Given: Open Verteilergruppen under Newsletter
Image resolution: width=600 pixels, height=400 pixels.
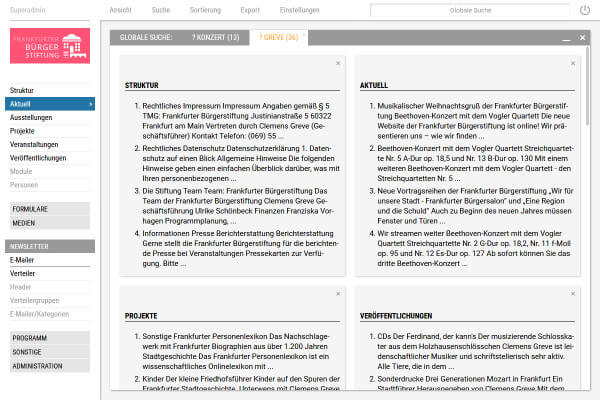Looking at the screenshot, I should [50, 300].
